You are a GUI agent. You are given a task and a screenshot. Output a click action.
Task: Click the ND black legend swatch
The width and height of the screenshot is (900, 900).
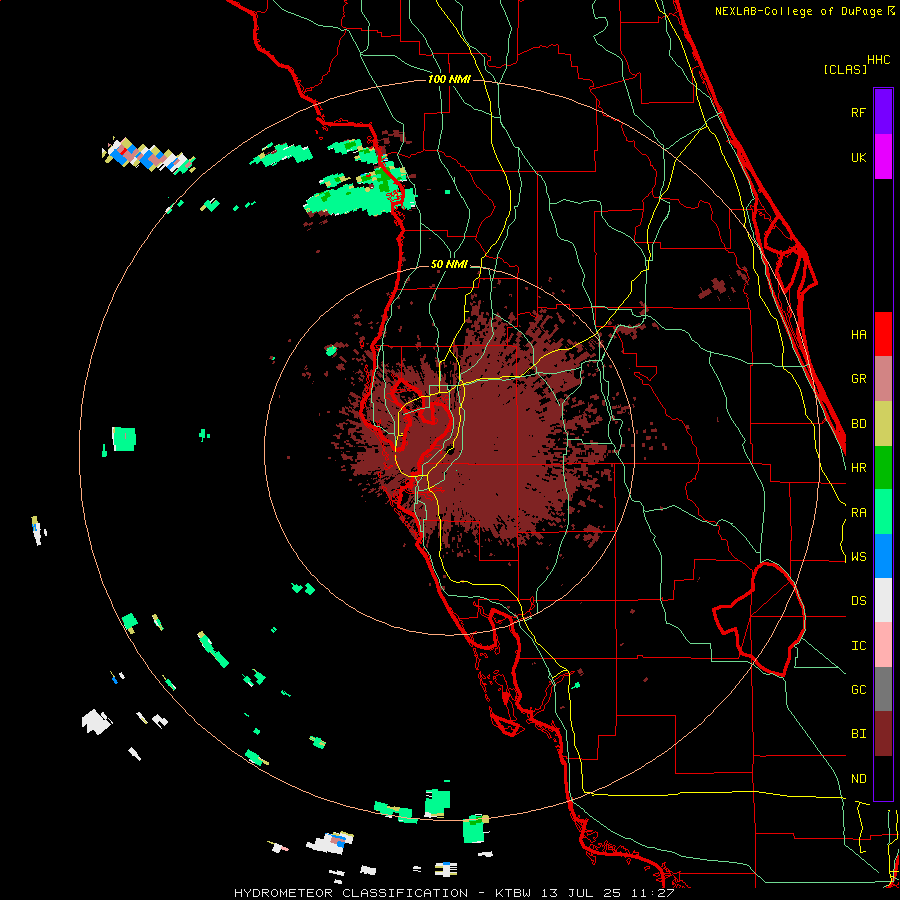(x=883, y=778)
